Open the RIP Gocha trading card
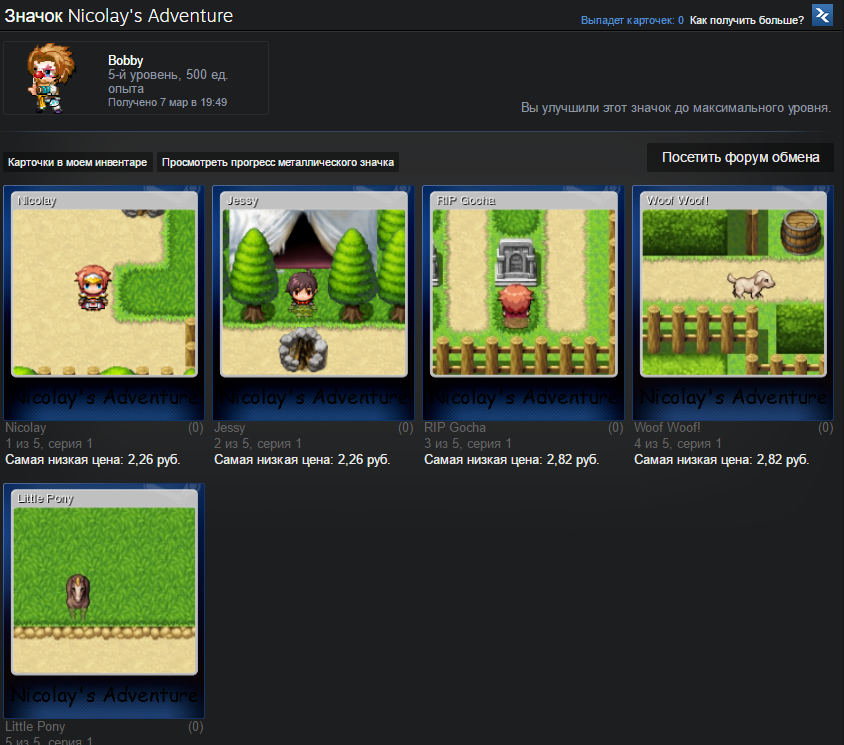The width and height of the screenshot is (844, 745). click(x=523, y=303)
